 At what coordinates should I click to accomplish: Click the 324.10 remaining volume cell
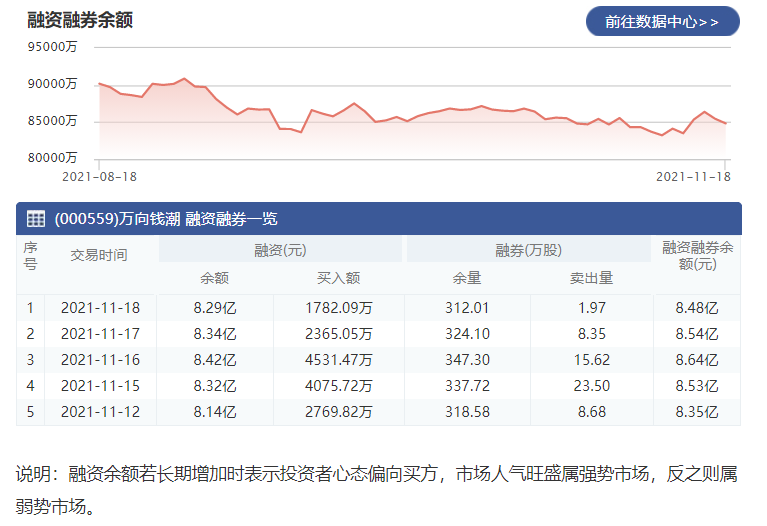467,334
